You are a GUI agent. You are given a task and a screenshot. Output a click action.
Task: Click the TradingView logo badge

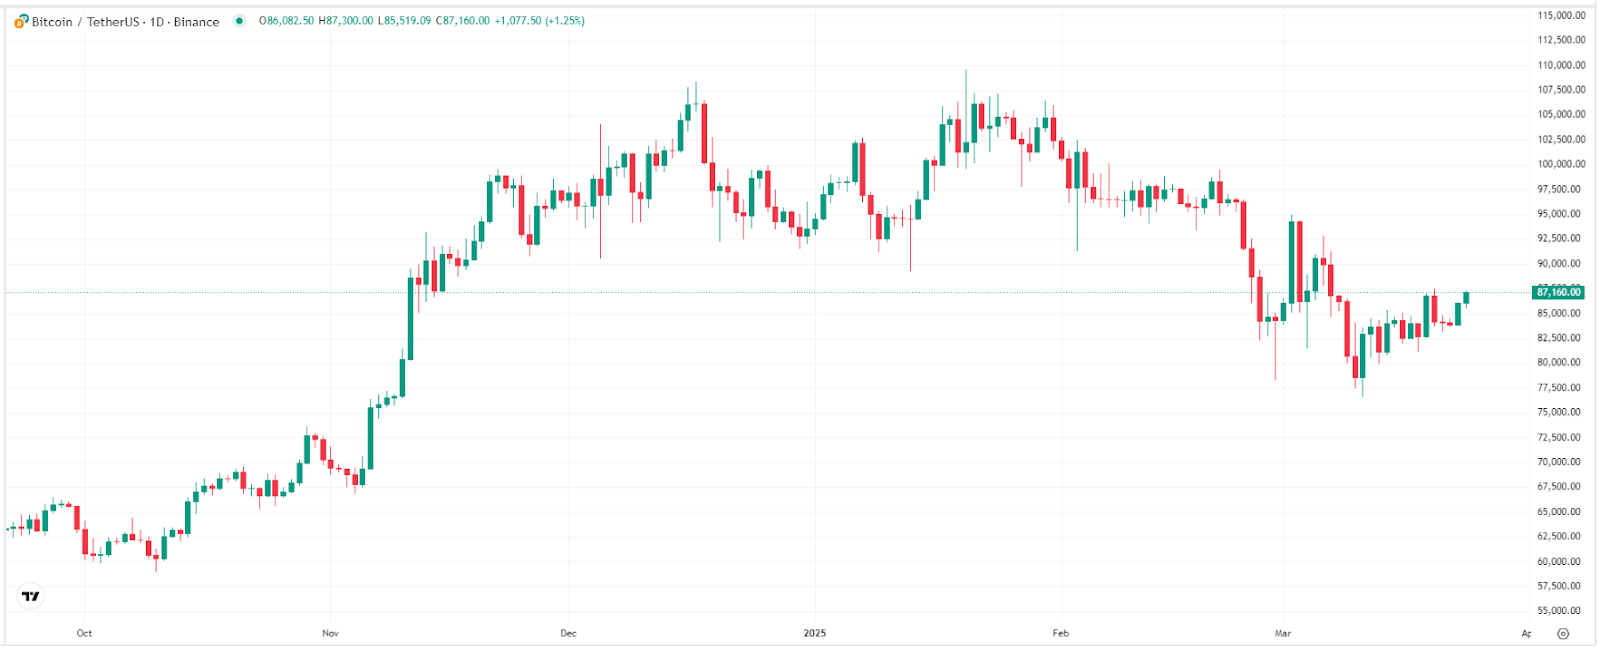click(31, 596)
